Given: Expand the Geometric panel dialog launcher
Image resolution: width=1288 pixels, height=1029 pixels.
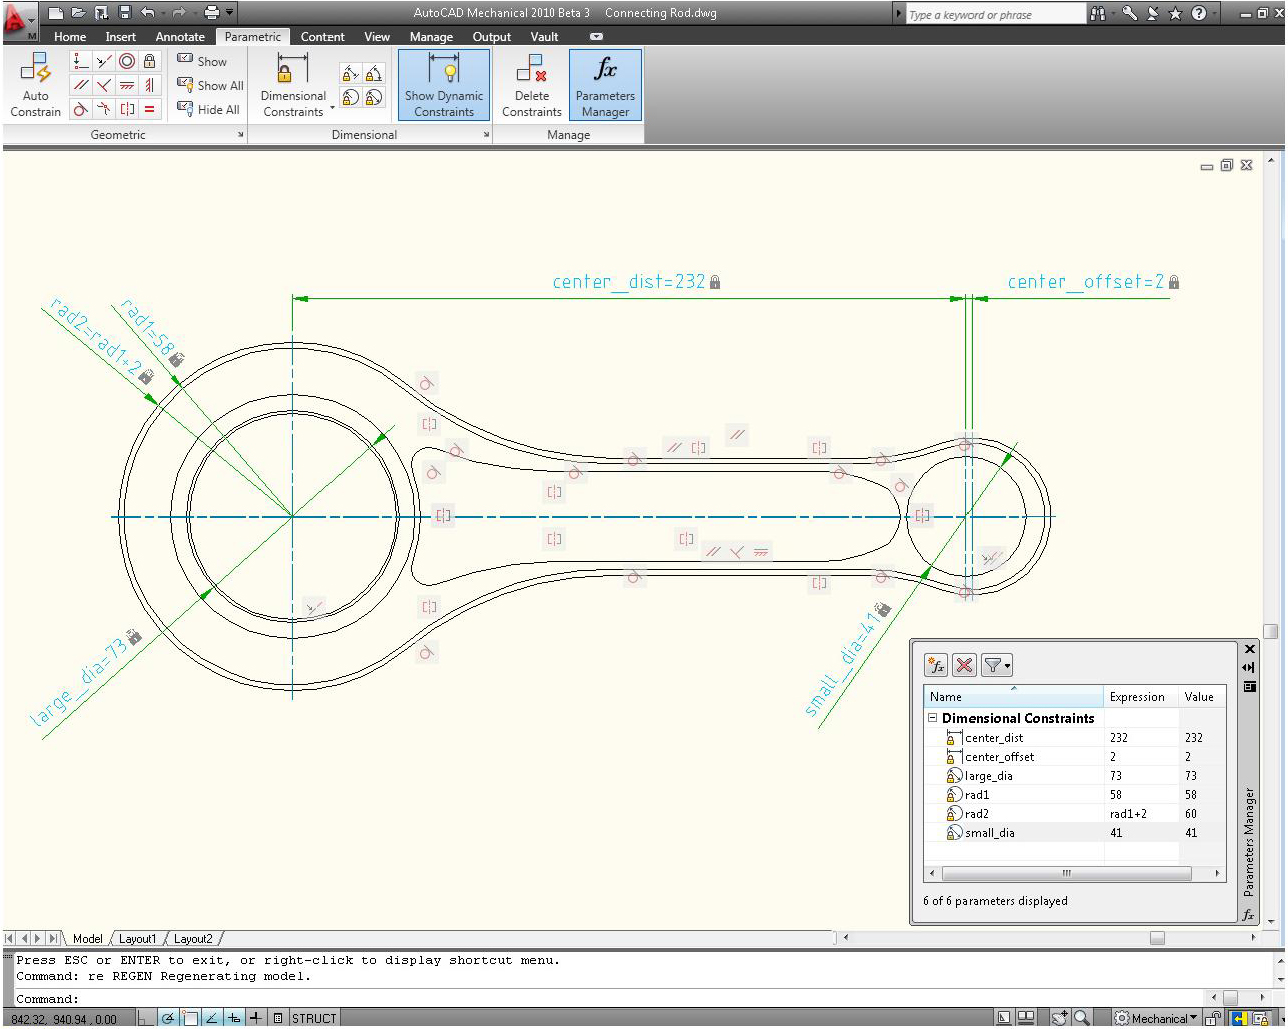Looking at the screenshot, I should pos(241,135).
